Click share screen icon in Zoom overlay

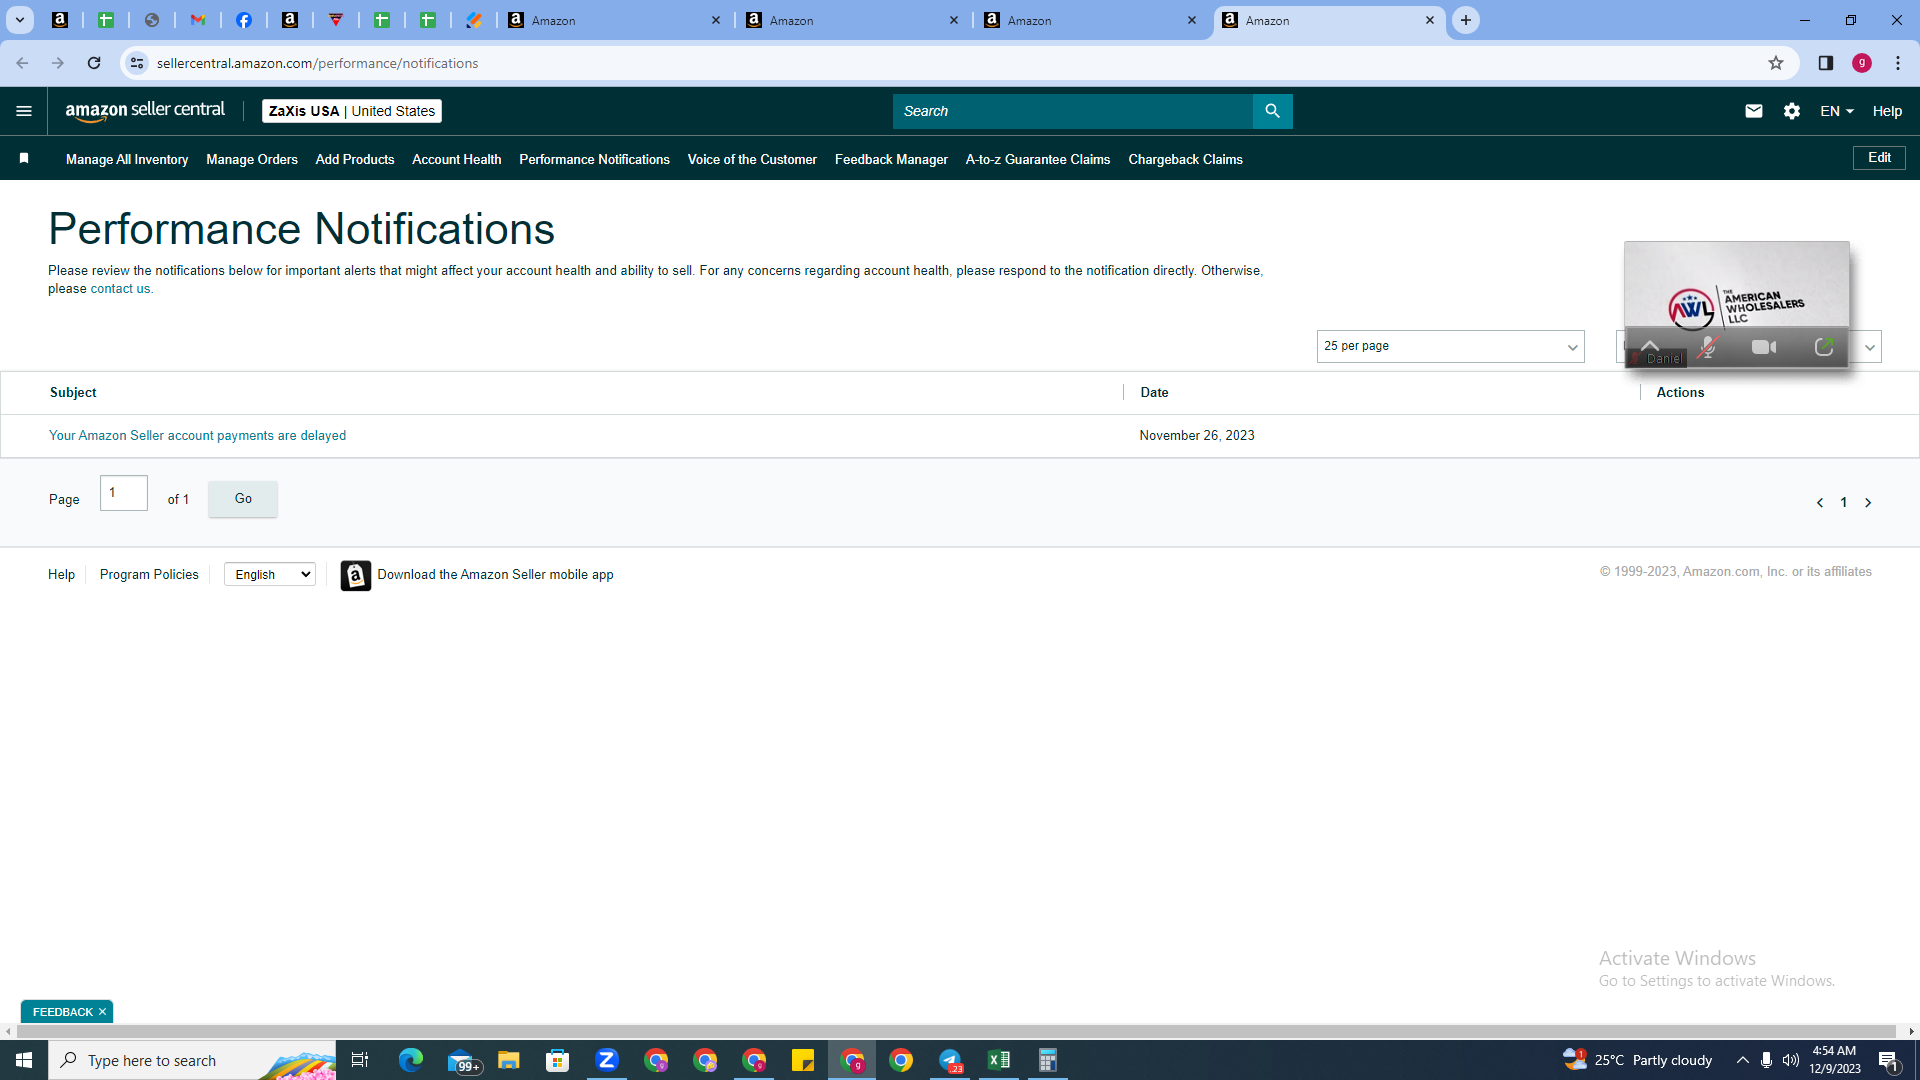pyautogui.click(x=1824, y=347)
